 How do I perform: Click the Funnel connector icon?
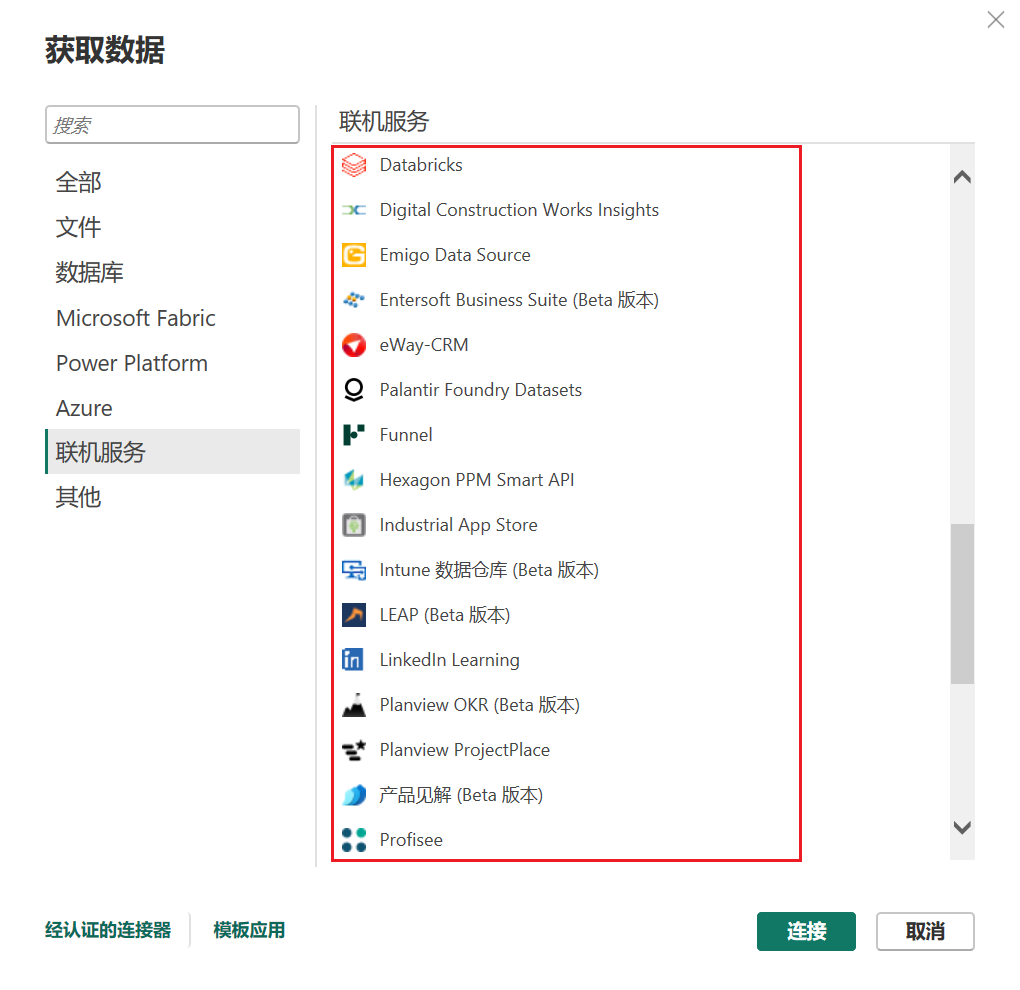(x=354, y=435)
